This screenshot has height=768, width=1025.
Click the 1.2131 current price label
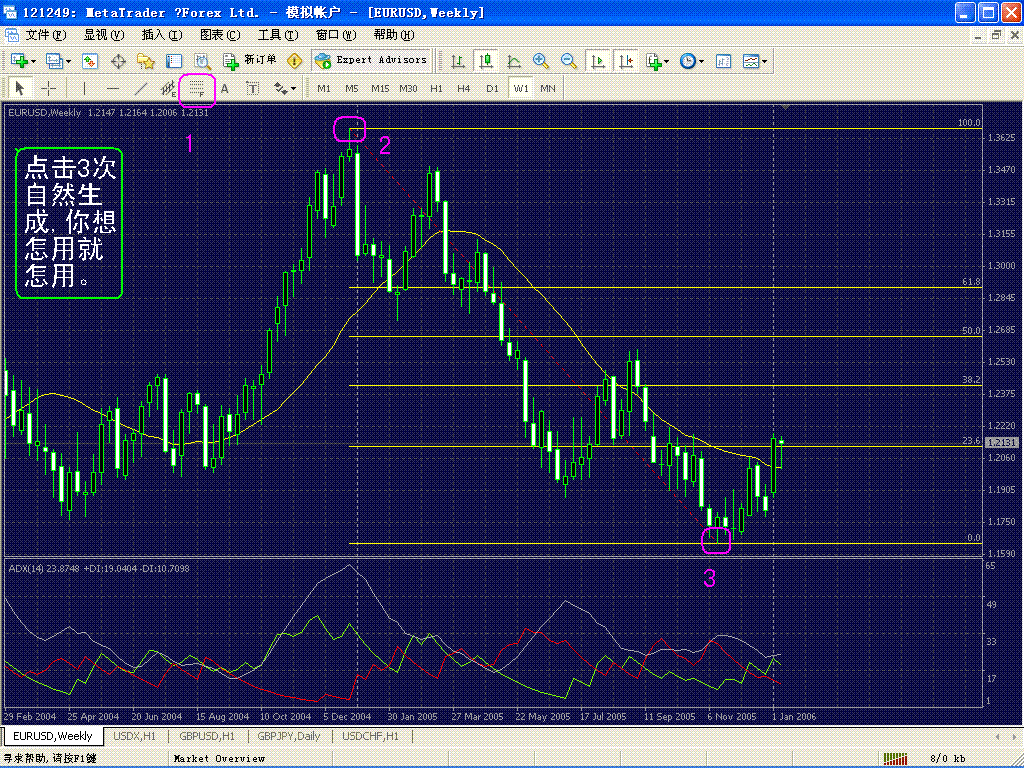tap(1001, 442)
